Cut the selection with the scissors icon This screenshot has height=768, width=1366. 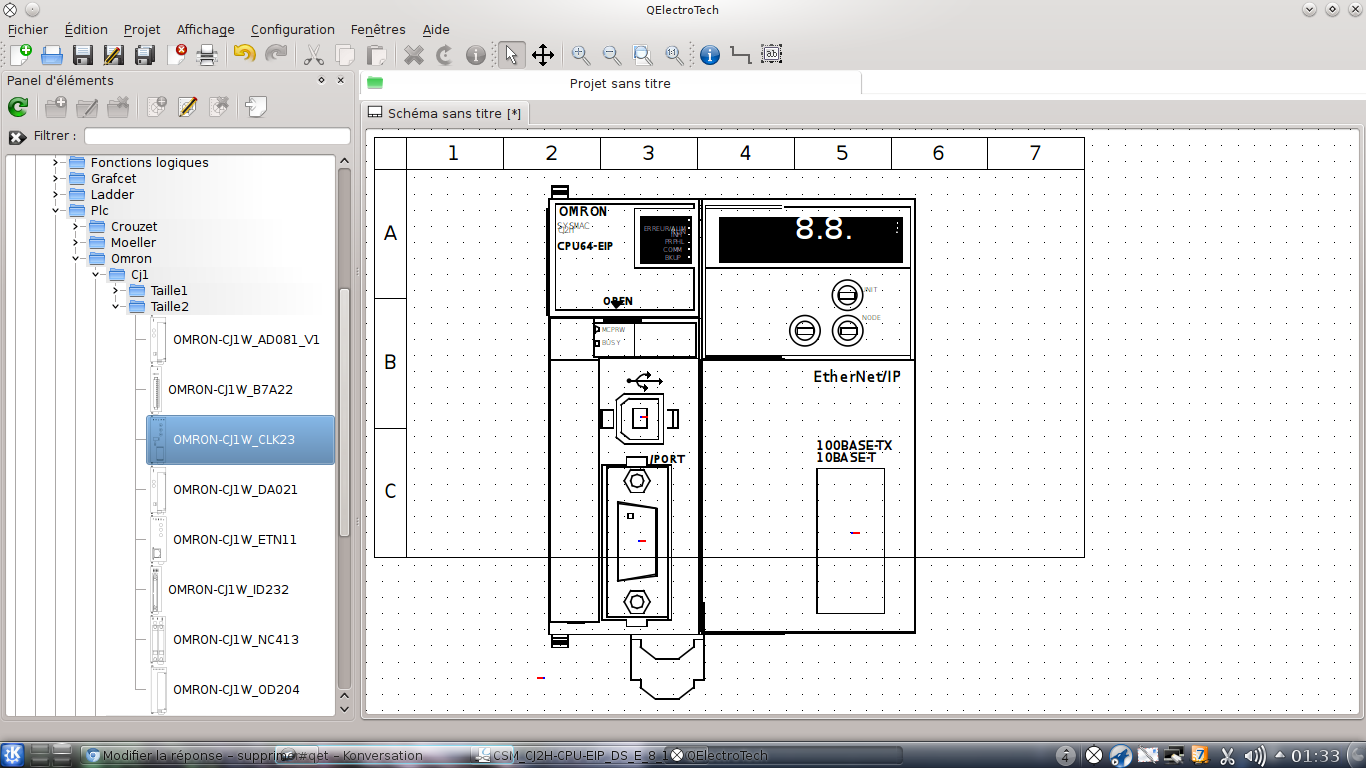[x=314, y=55]
